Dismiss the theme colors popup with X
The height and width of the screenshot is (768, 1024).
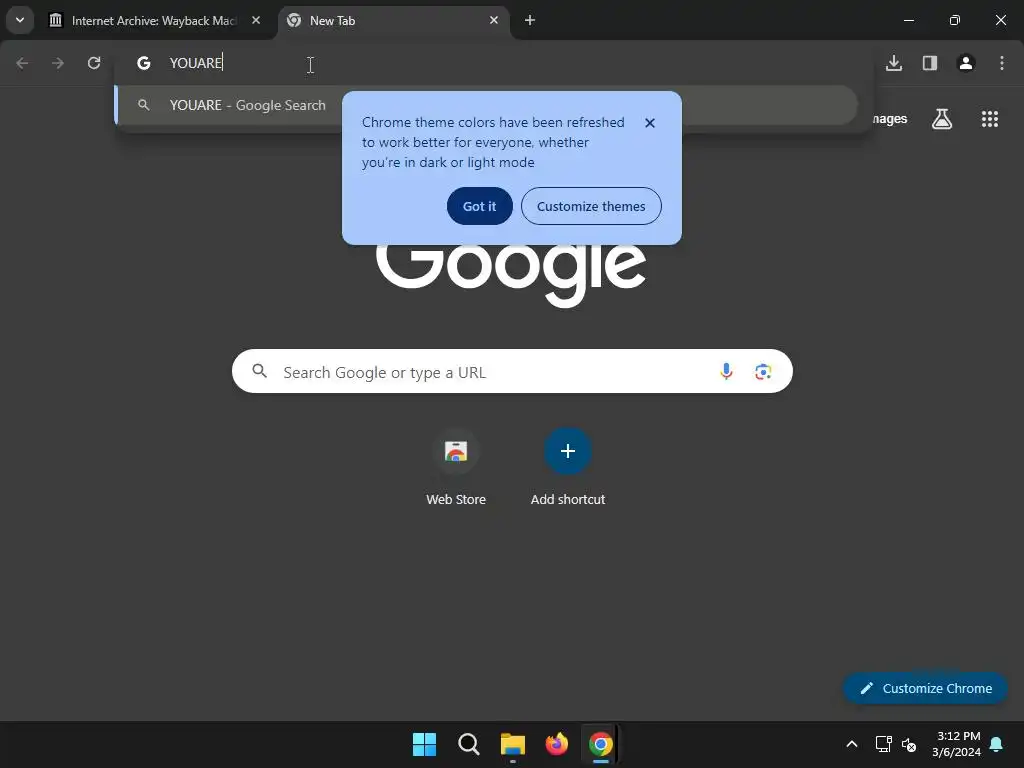click(x=650, y=123)
